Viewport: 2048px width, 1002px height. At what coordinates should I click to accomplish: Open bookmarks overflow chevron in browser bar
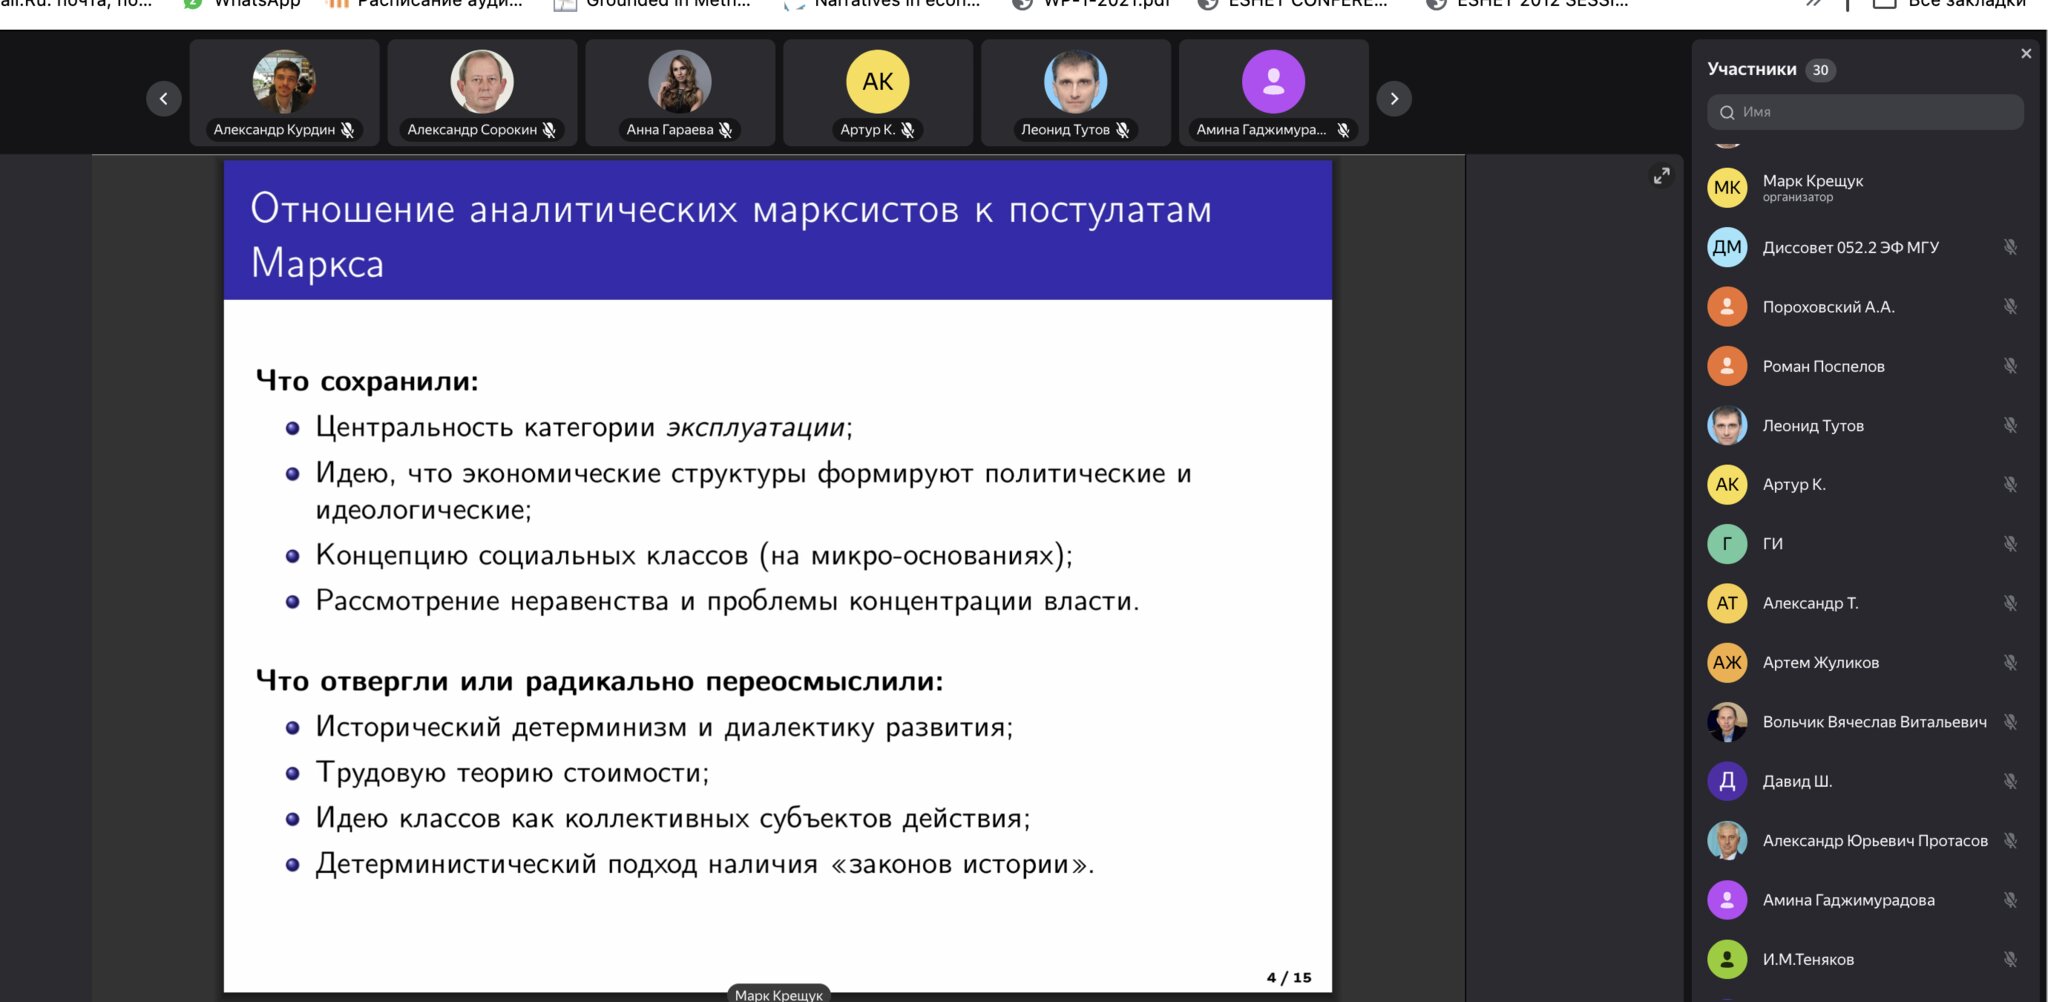pyautogui.click(x=1815, y=4)
